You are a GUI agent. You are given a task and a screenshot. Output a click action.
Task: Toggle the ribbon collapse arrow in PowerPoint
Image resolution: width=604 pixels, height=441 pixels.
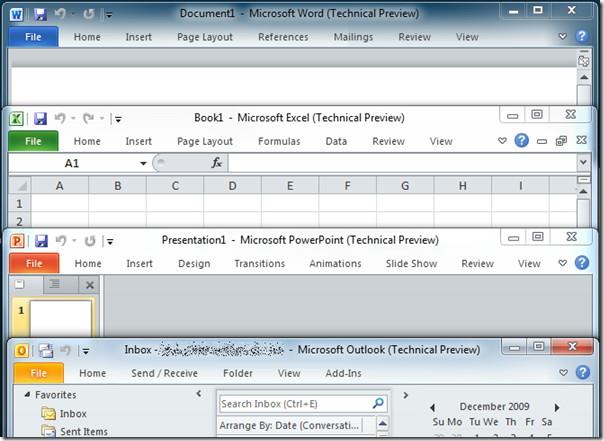(x=562, y=264)
